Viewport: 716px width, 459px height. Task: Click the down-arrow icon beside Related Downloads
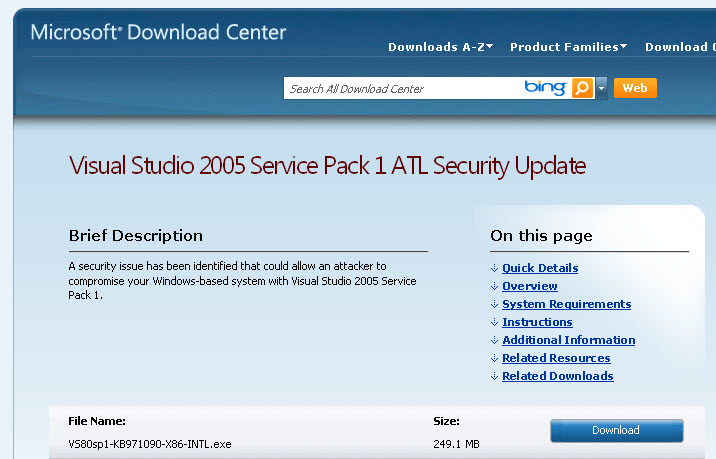494,376
